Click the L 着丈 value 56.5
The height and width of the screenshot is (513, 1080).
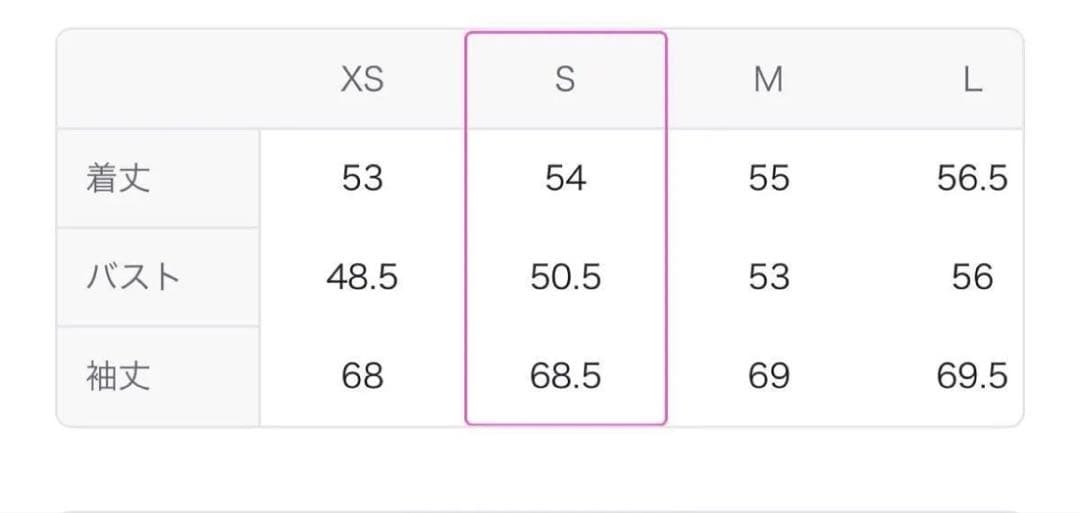972,179
